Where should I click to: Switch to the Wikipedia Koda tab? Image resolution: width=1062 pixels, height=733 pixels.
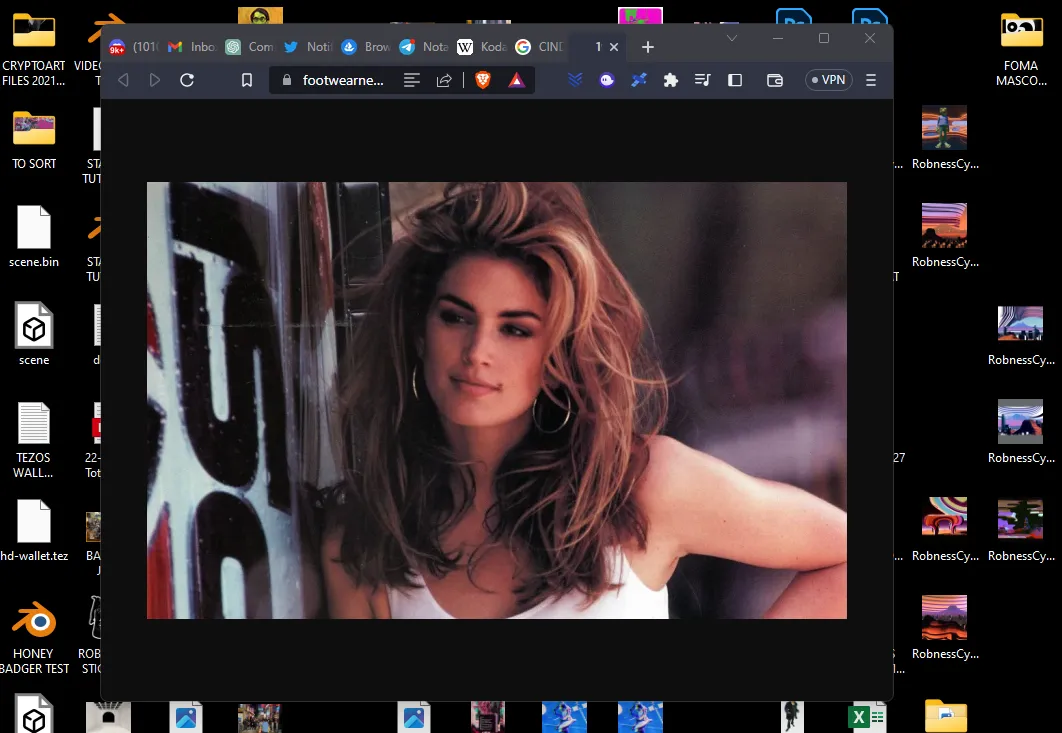[480, 47]
